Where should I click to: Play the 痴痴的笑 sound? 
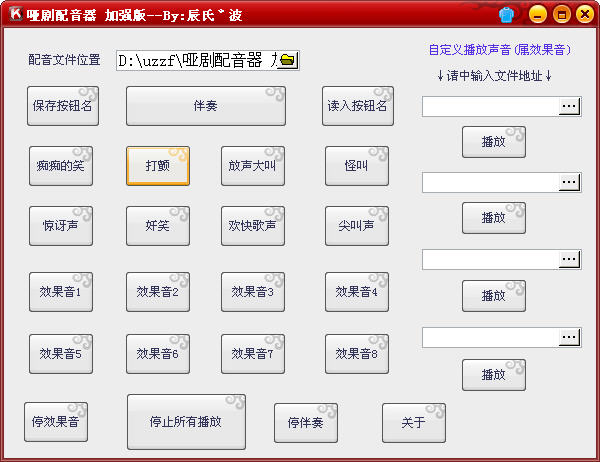tap(61, 166)
